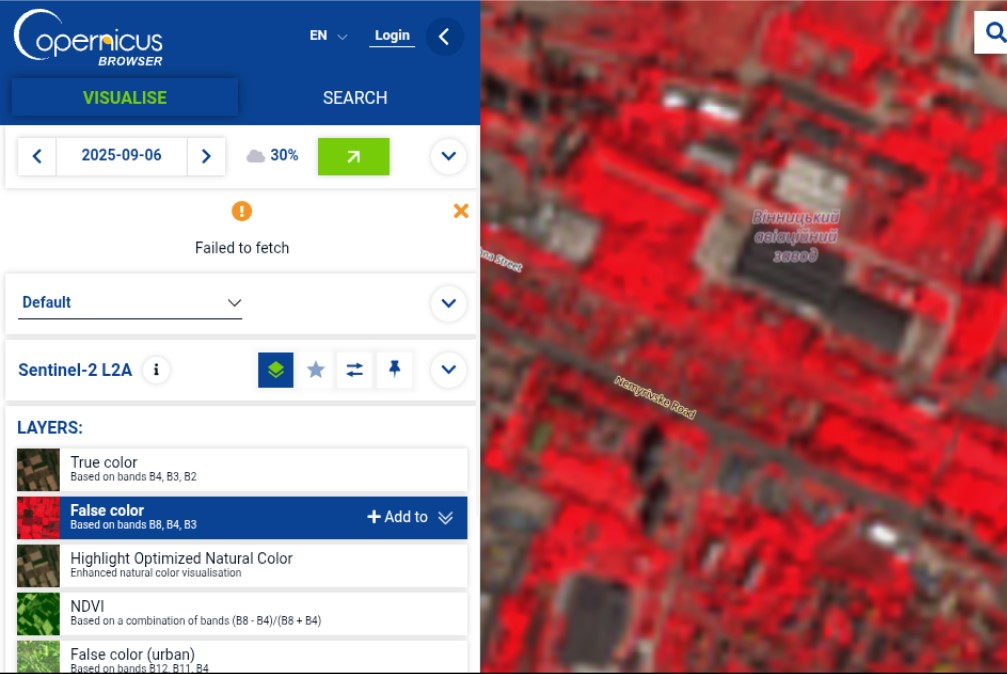Open the Default theme dropdown
Viewport: 1007px width, 674px height.
point(131,303)
